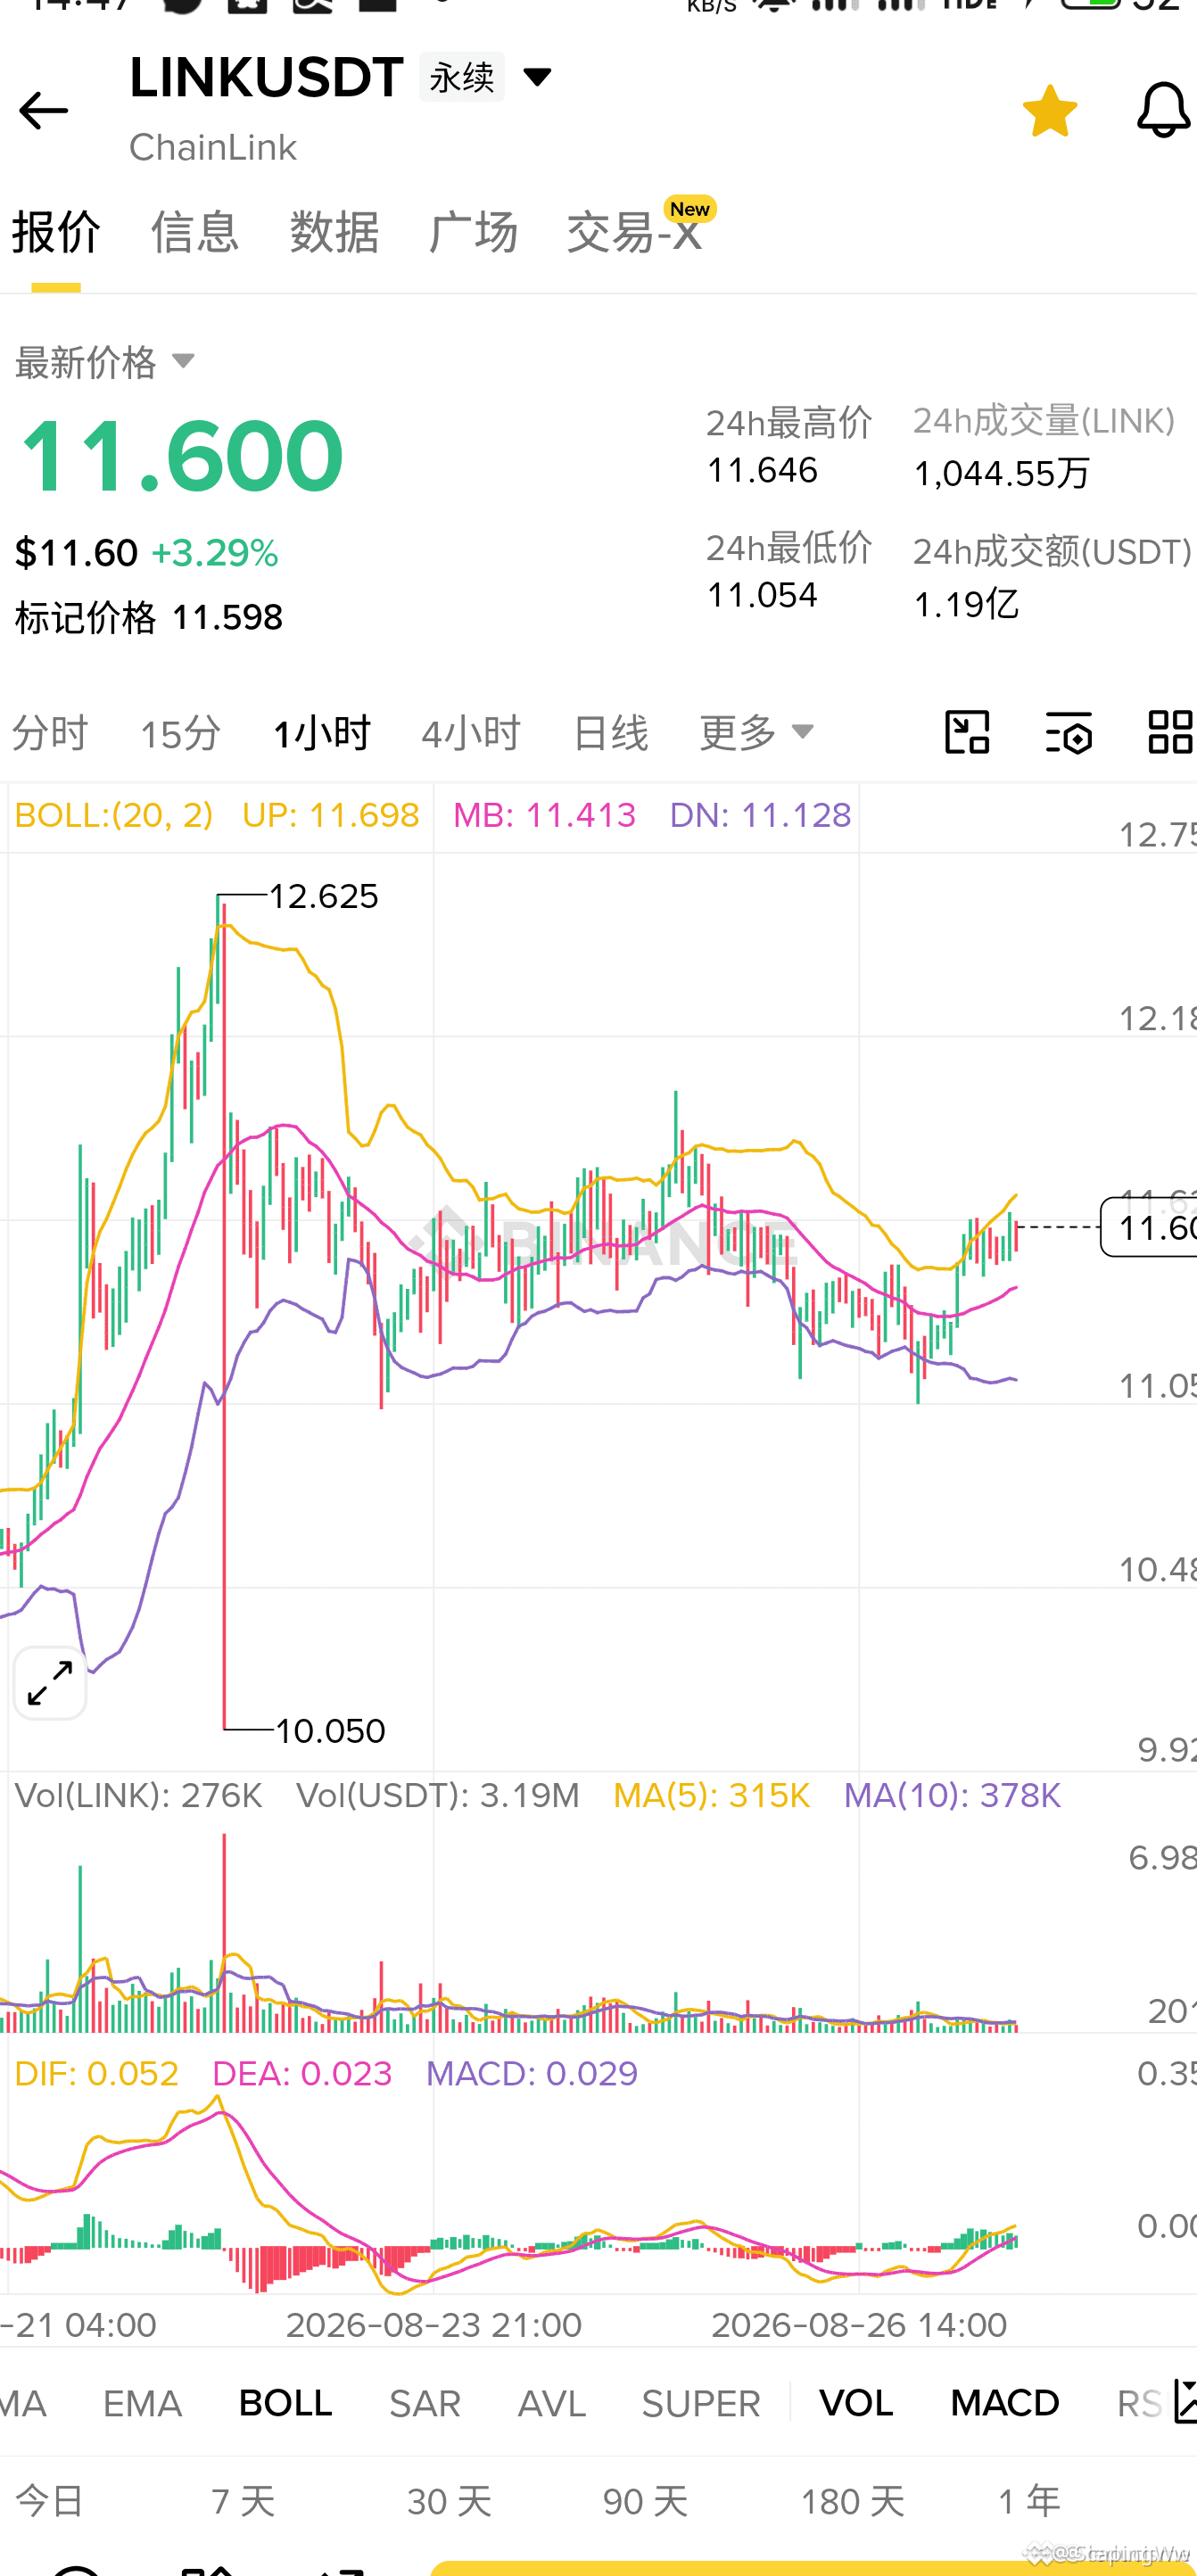The image size is (1197, 2576).
Task: Select the 15分 interval
Action: click(x=180, y=733)
